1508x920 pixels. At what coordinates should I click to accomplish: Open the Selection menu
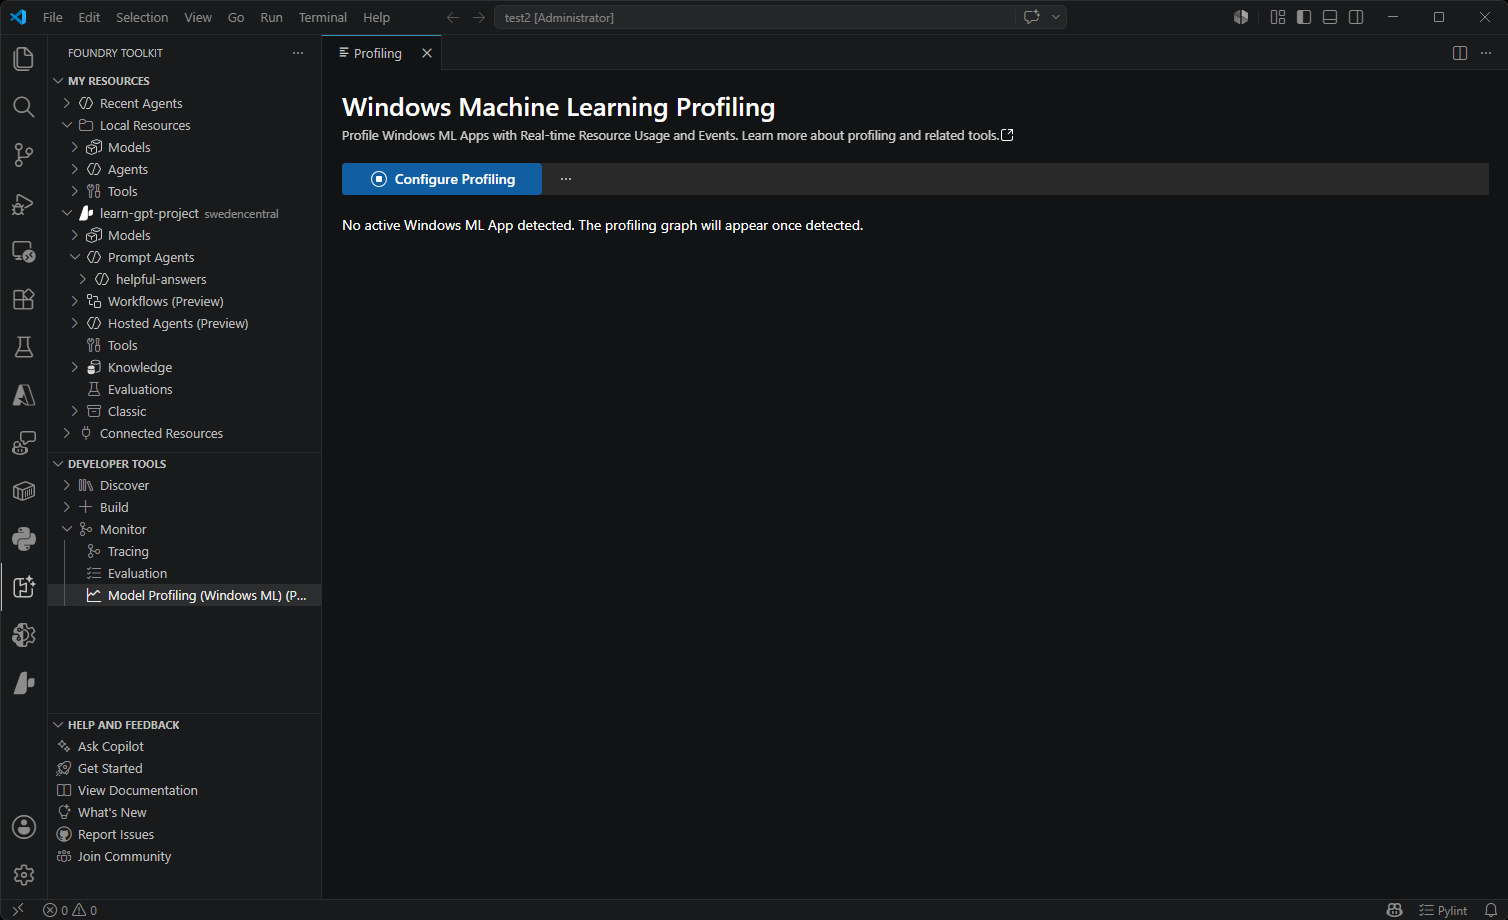142,17
